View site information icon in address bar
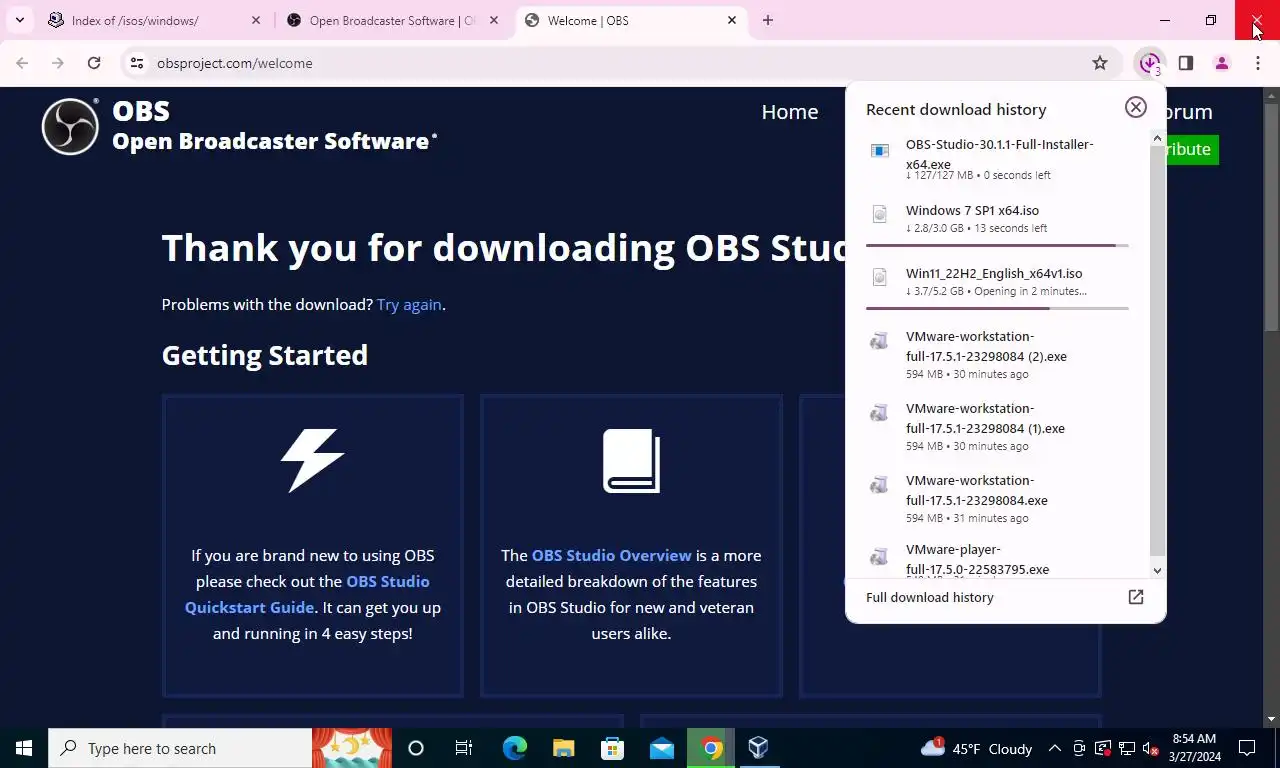 point(137,63)
